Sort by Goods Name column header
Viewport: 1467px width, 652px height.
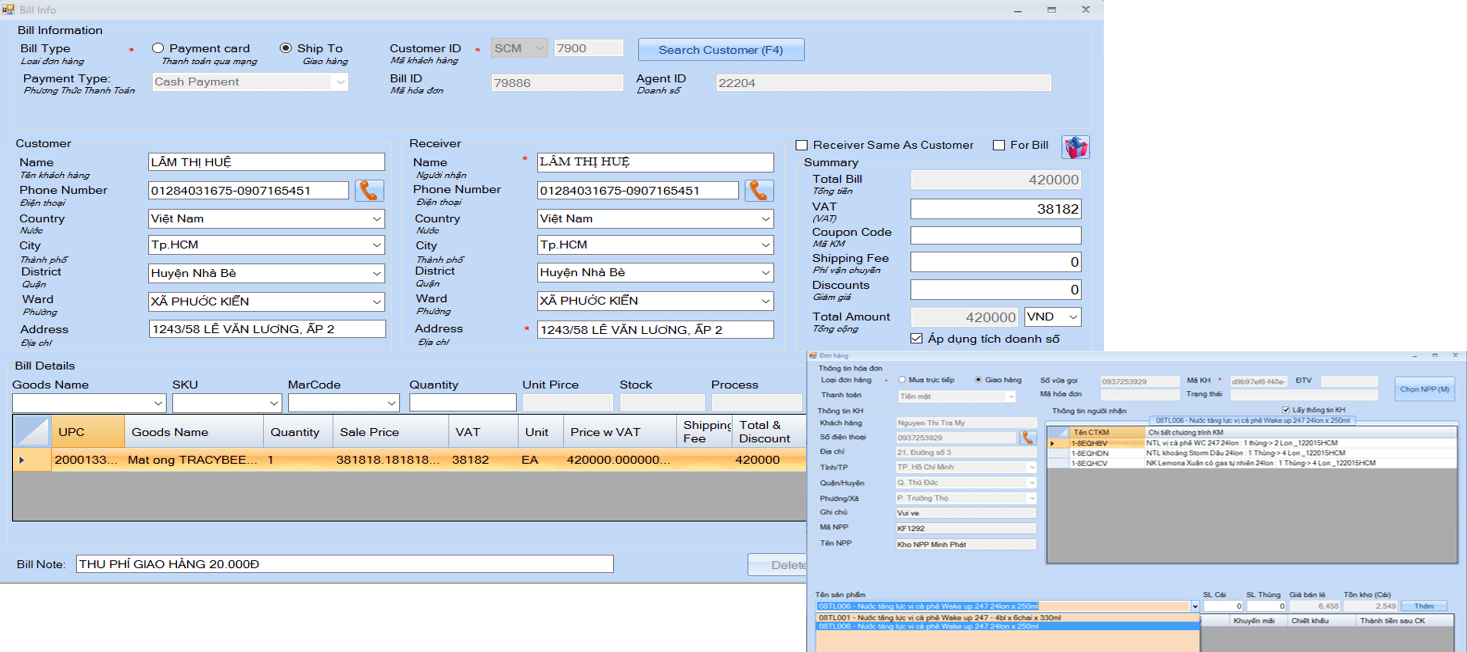[194, 432]
